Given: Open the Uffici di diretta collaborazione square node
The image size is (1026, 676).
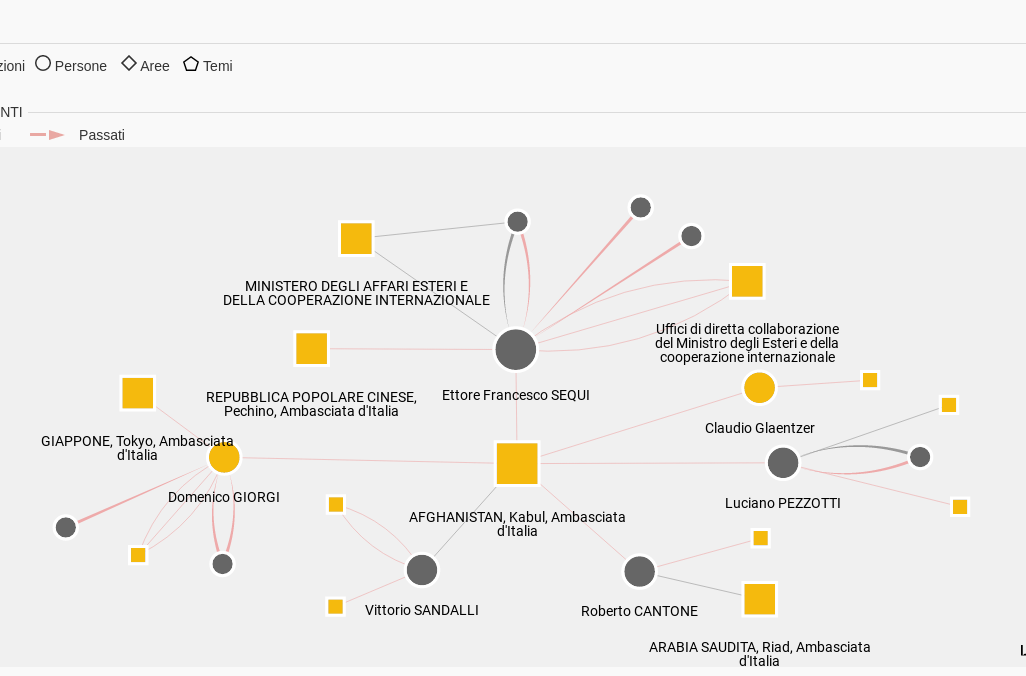Looking at the screenshot, I should click(x=747, y=281).
